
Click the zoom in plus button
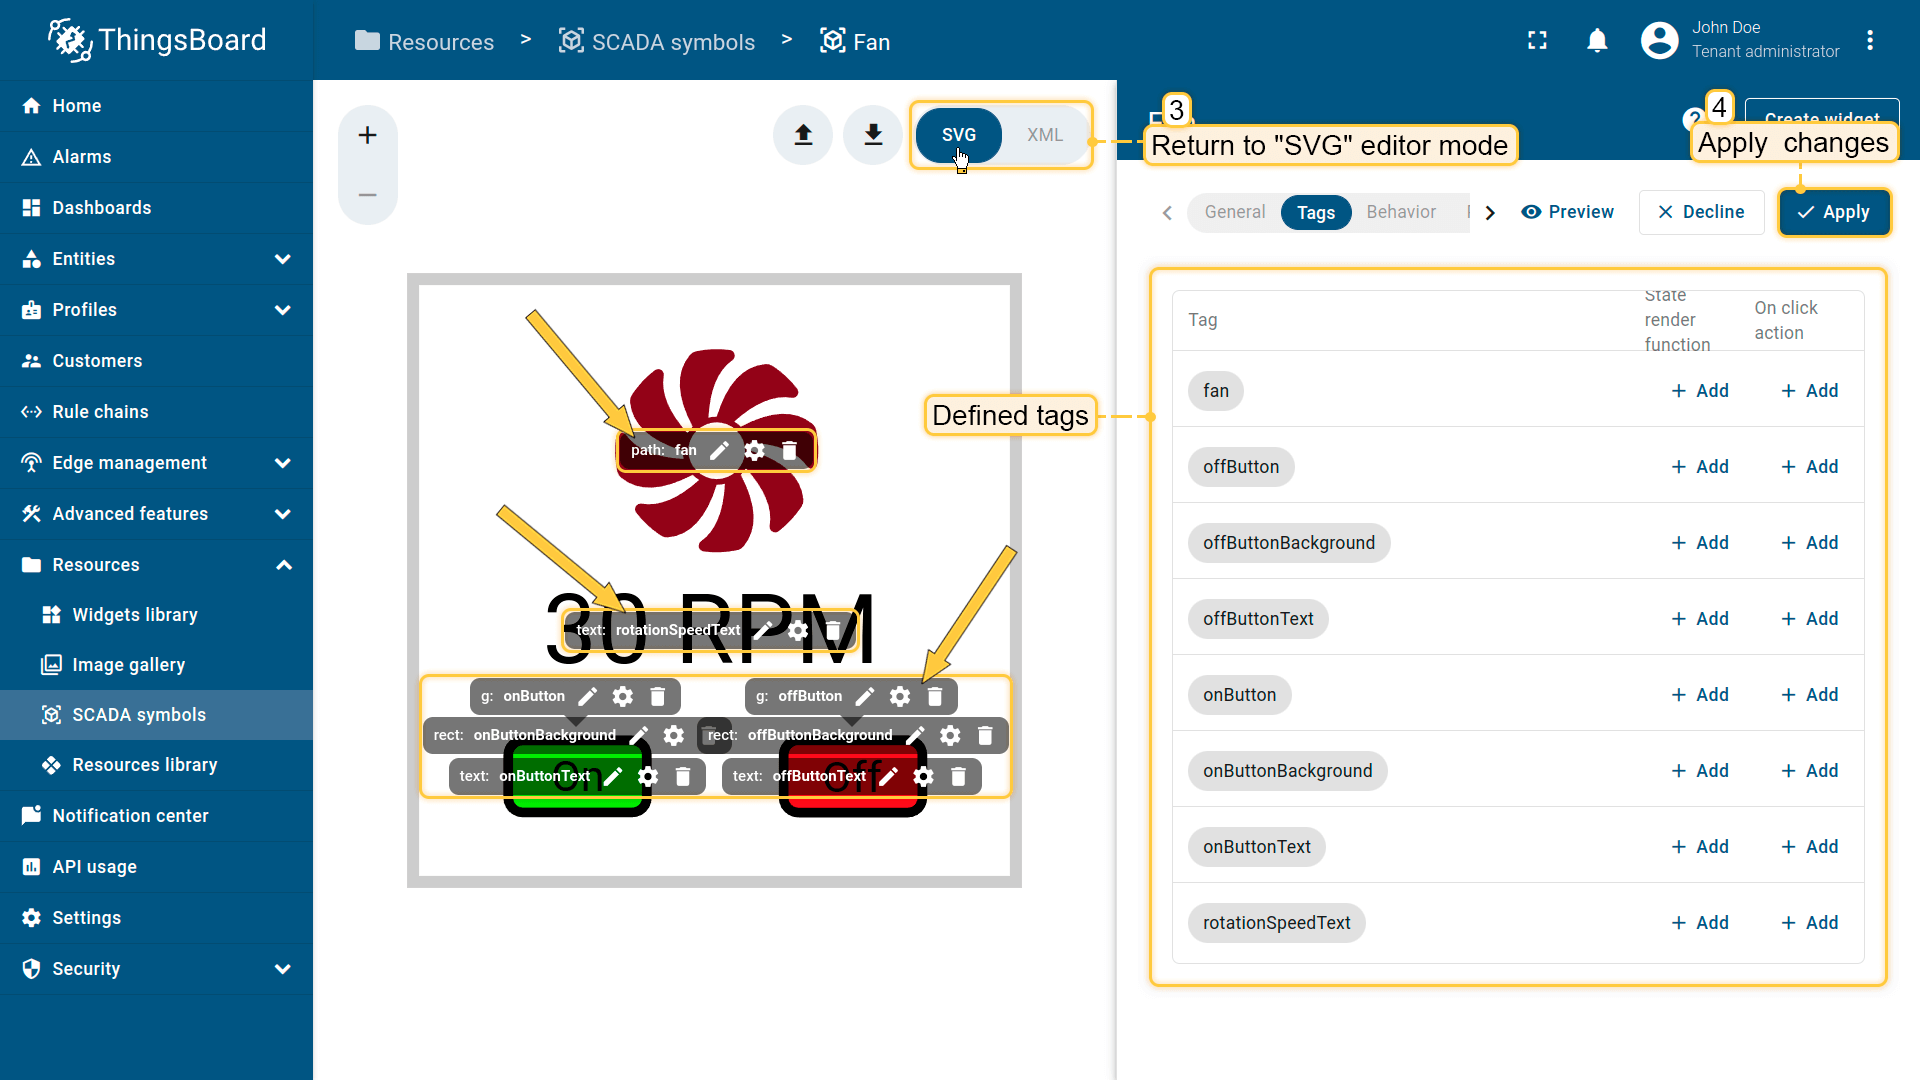click(367, 135)
